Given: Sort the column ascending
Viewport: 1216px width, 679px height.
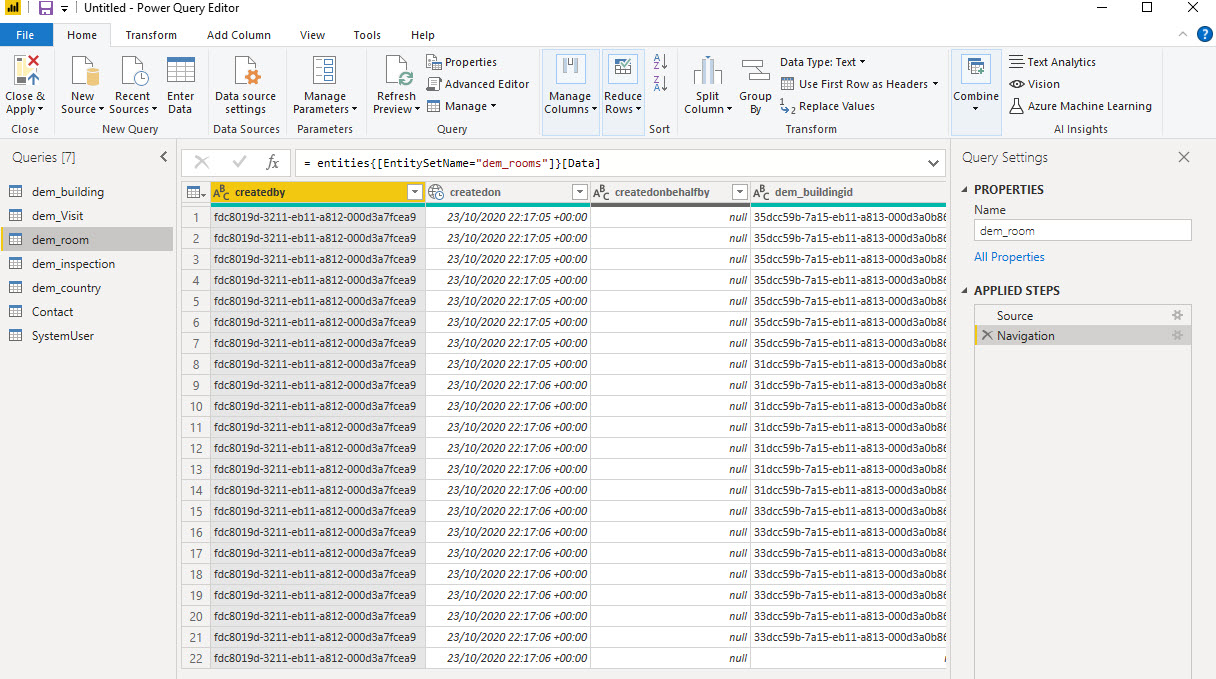Looking at the screenshot, I should 660,62.
